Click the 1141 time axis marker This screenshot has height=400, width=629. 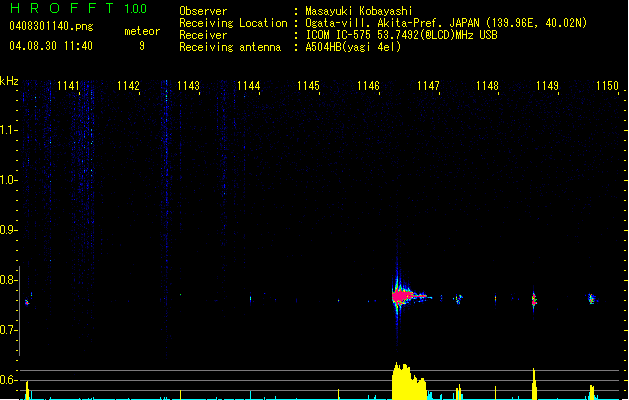point(68,86)
